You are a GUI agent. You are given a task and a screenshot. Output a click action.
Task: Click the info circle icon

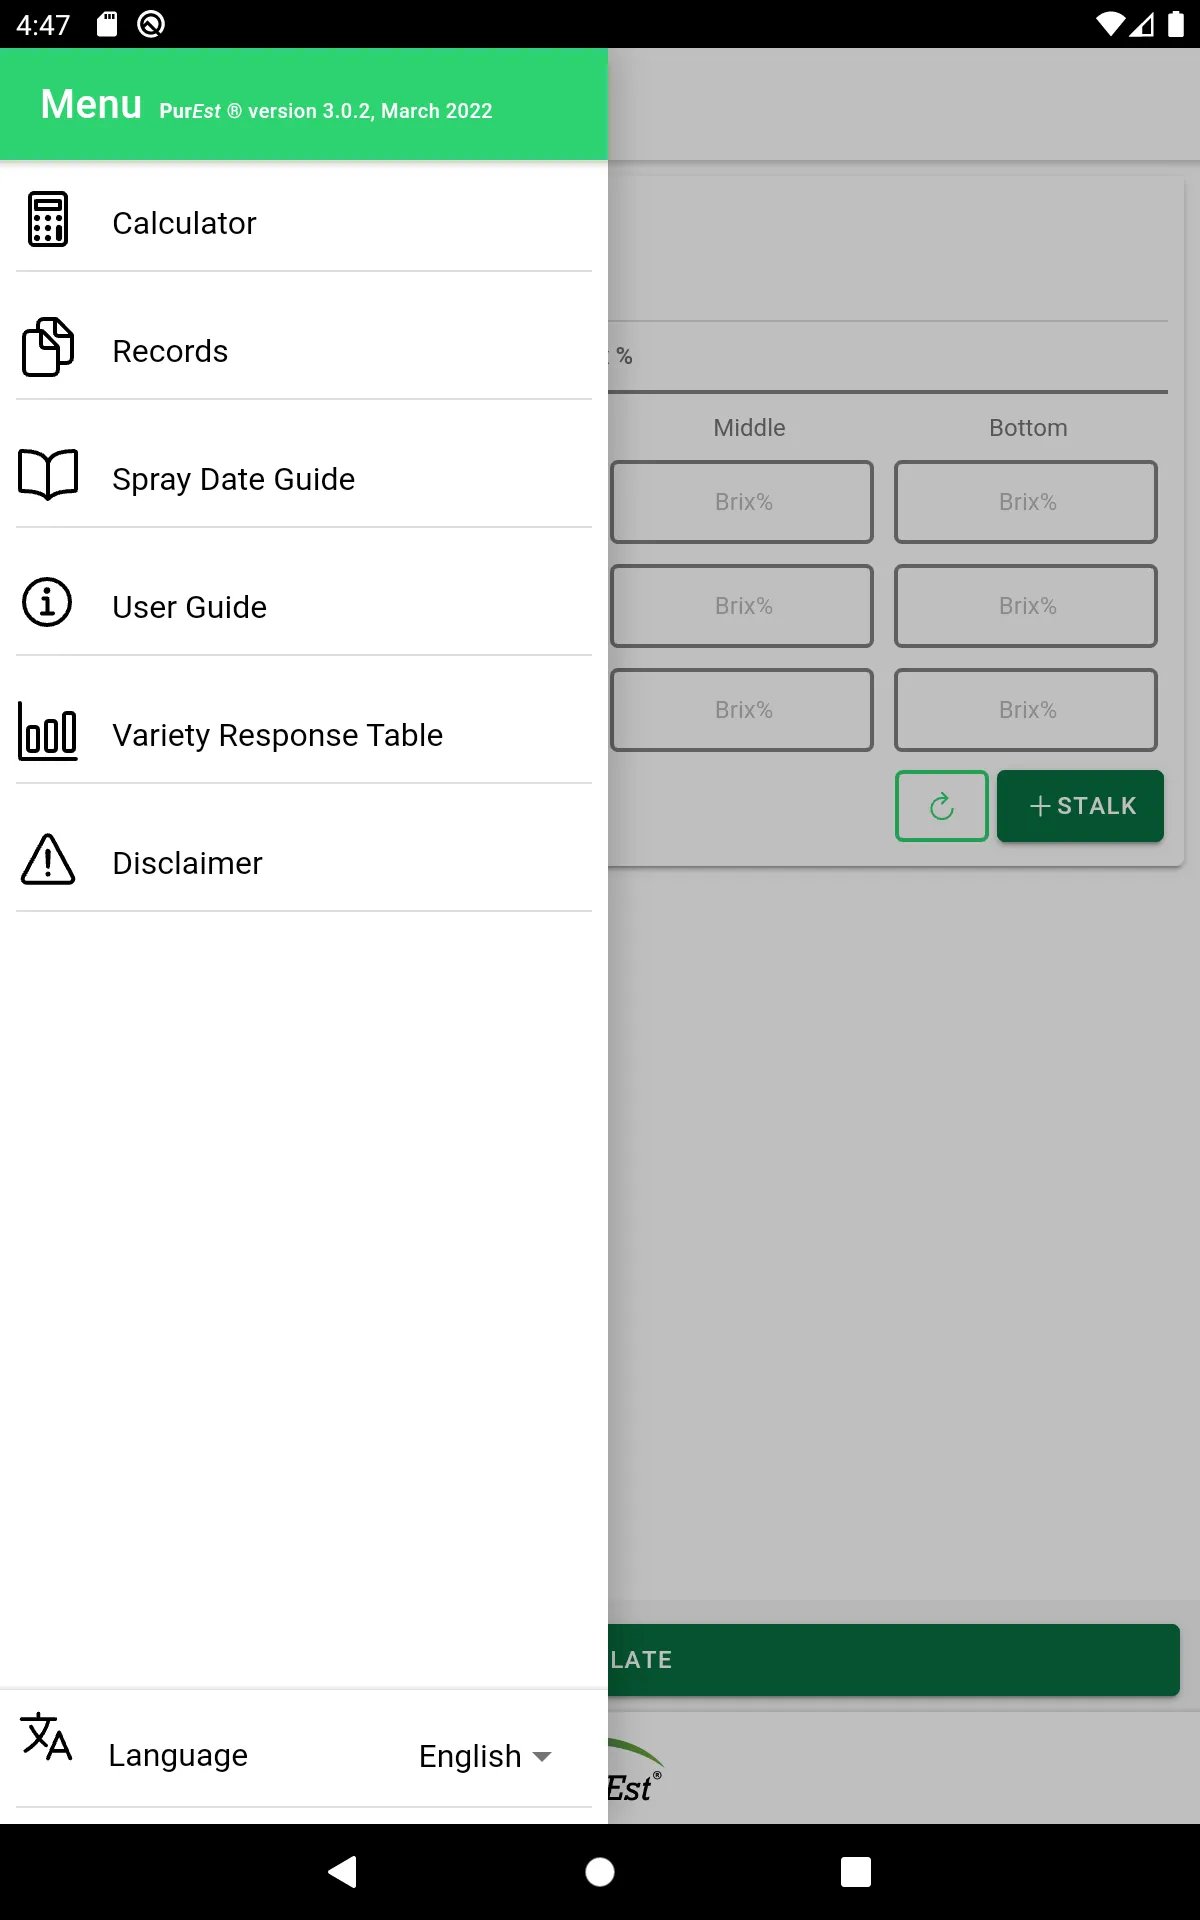(x=47, y=602)
